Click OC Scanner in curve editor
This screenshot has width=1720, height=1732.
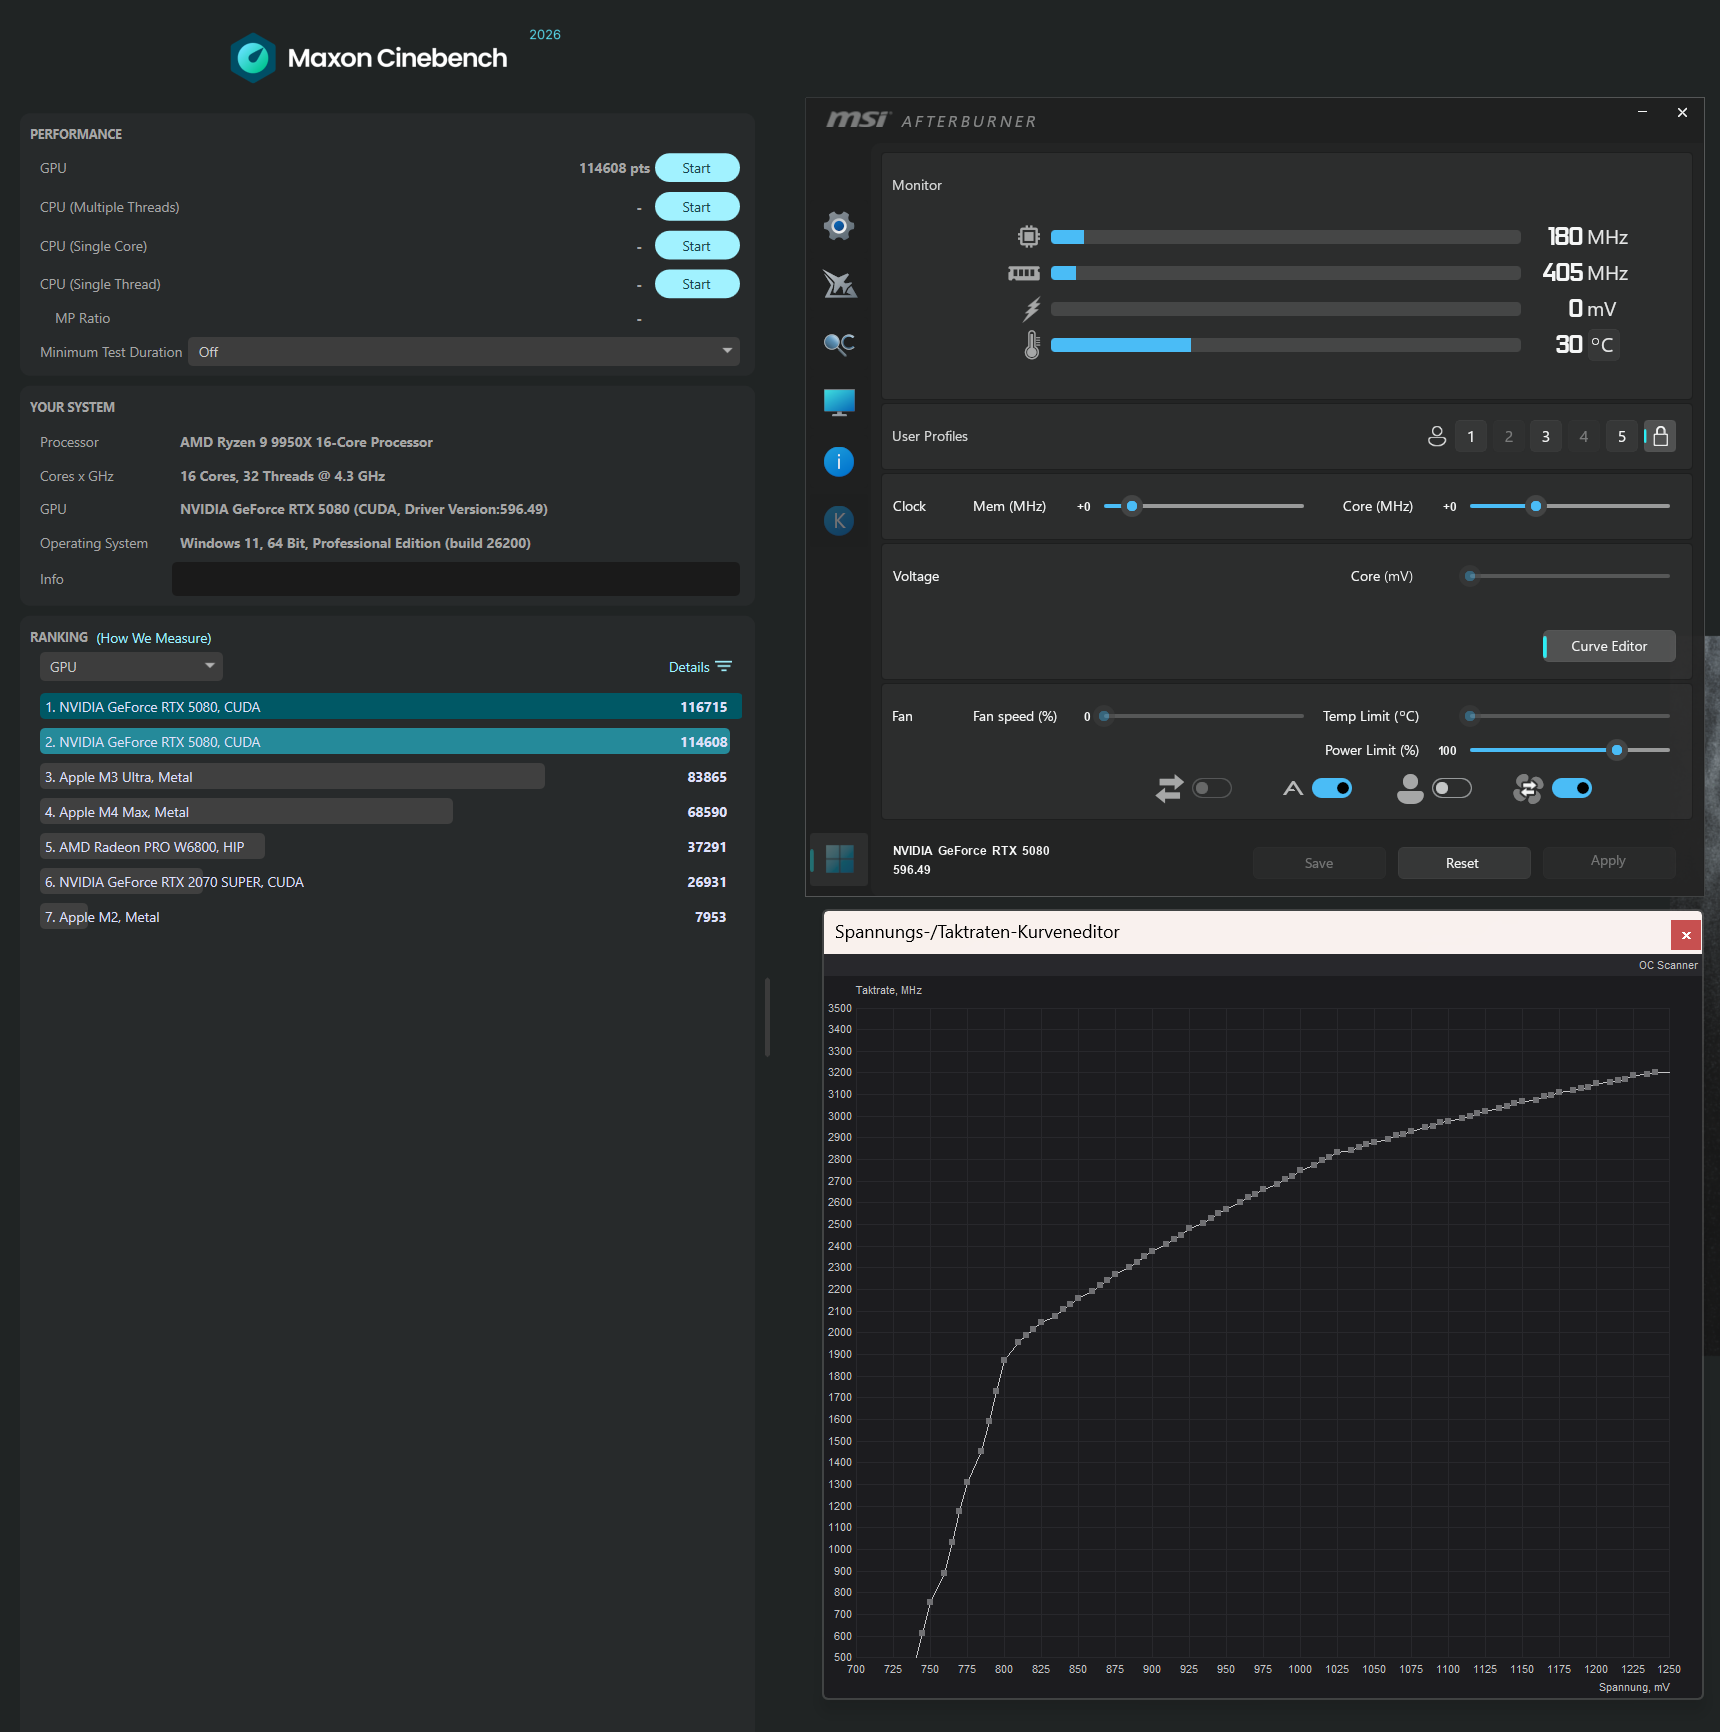(x=1667, y=965)
